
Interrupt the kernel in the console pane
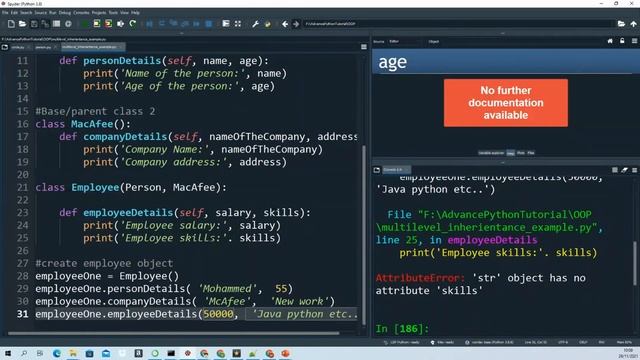tap(615, 170)
